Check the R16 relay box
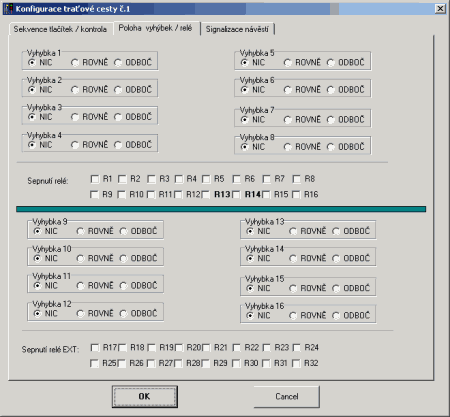The image size is (450, 417). (x=296, y=195)
